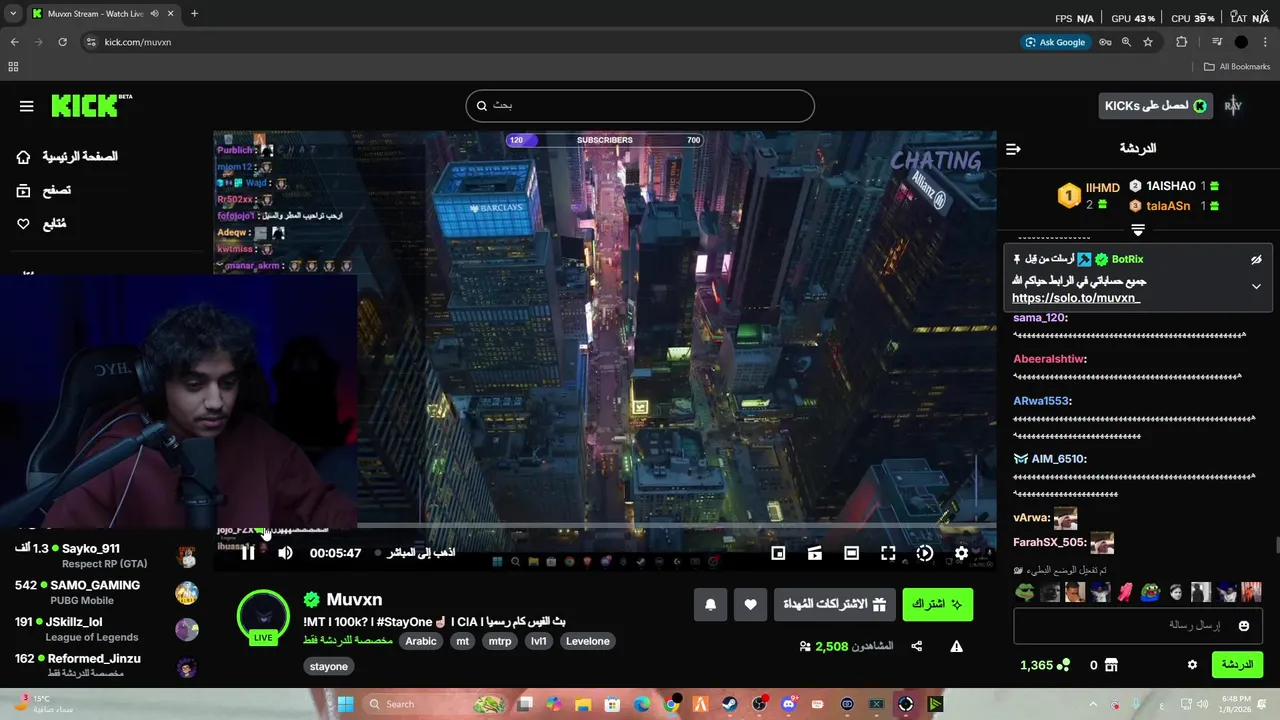1280x720 pixels.
Task: Insert the pink emote from quick row
Action: point(1125,592)
